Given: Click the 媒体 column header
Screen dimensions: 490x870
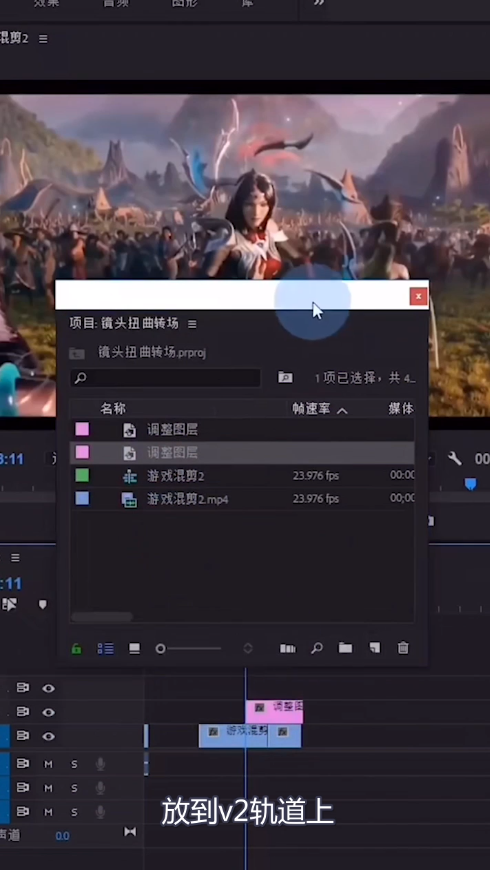Looking at the screenshot, I should [401, 409].
